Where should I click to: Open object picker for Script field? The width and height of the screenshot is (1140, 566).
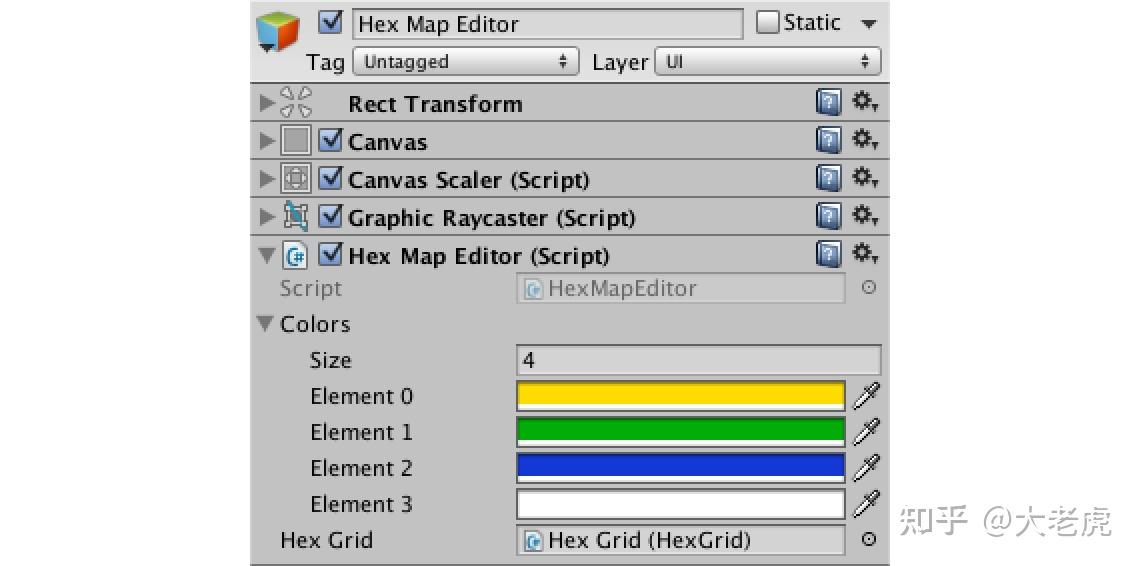click(868, 288)
